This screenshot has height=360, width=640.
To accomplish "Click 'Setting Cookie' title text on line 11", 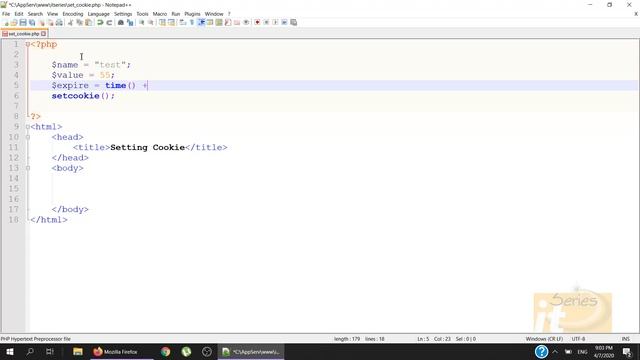I will 147,147.
